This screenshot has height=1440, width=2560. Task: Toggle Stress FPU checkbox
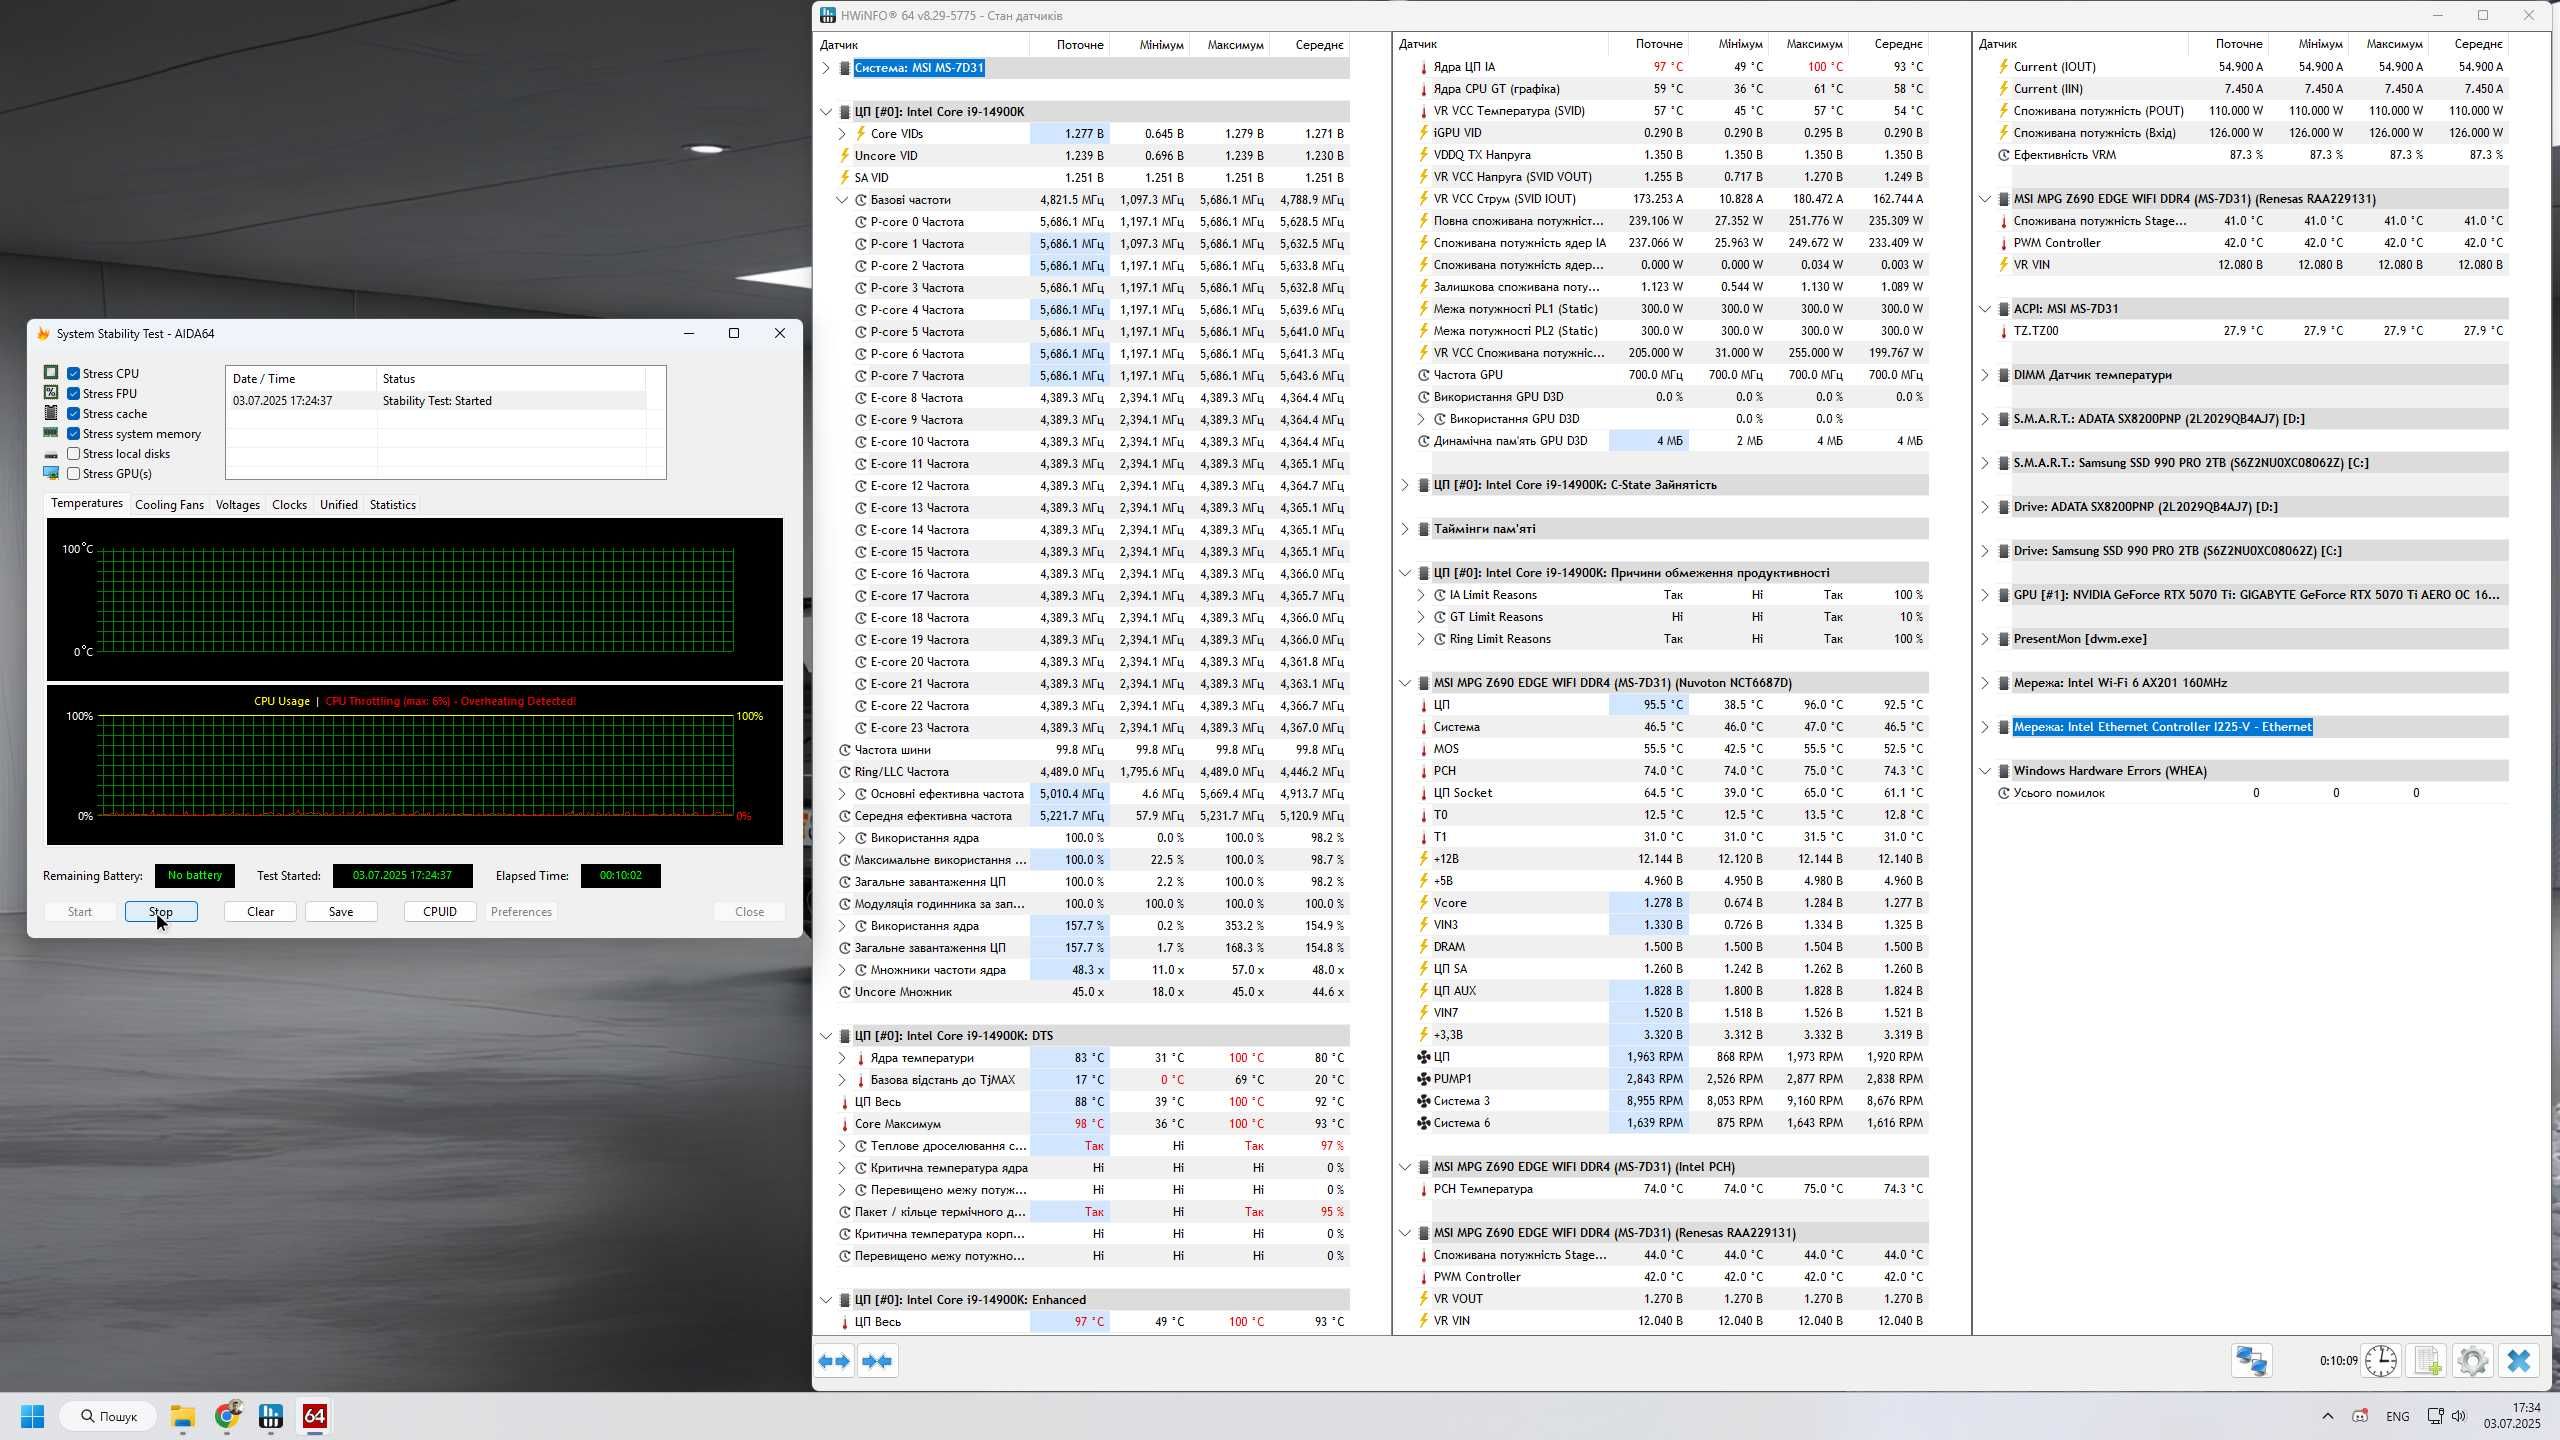click(x=73, y=393)
